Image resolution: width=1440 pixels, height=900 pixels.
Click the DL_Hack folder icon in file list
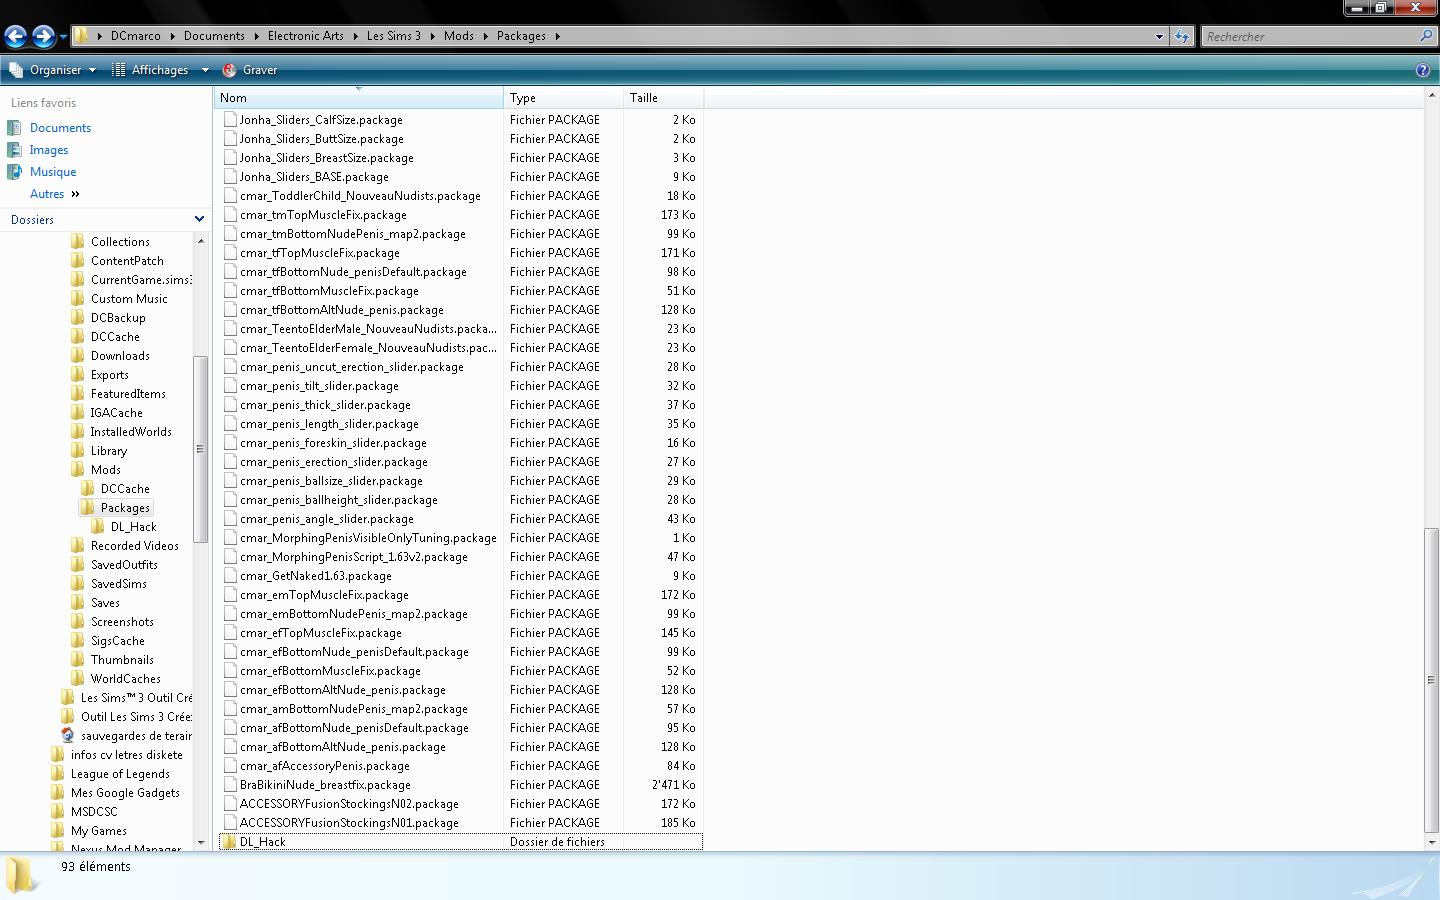tap(229, 842)
